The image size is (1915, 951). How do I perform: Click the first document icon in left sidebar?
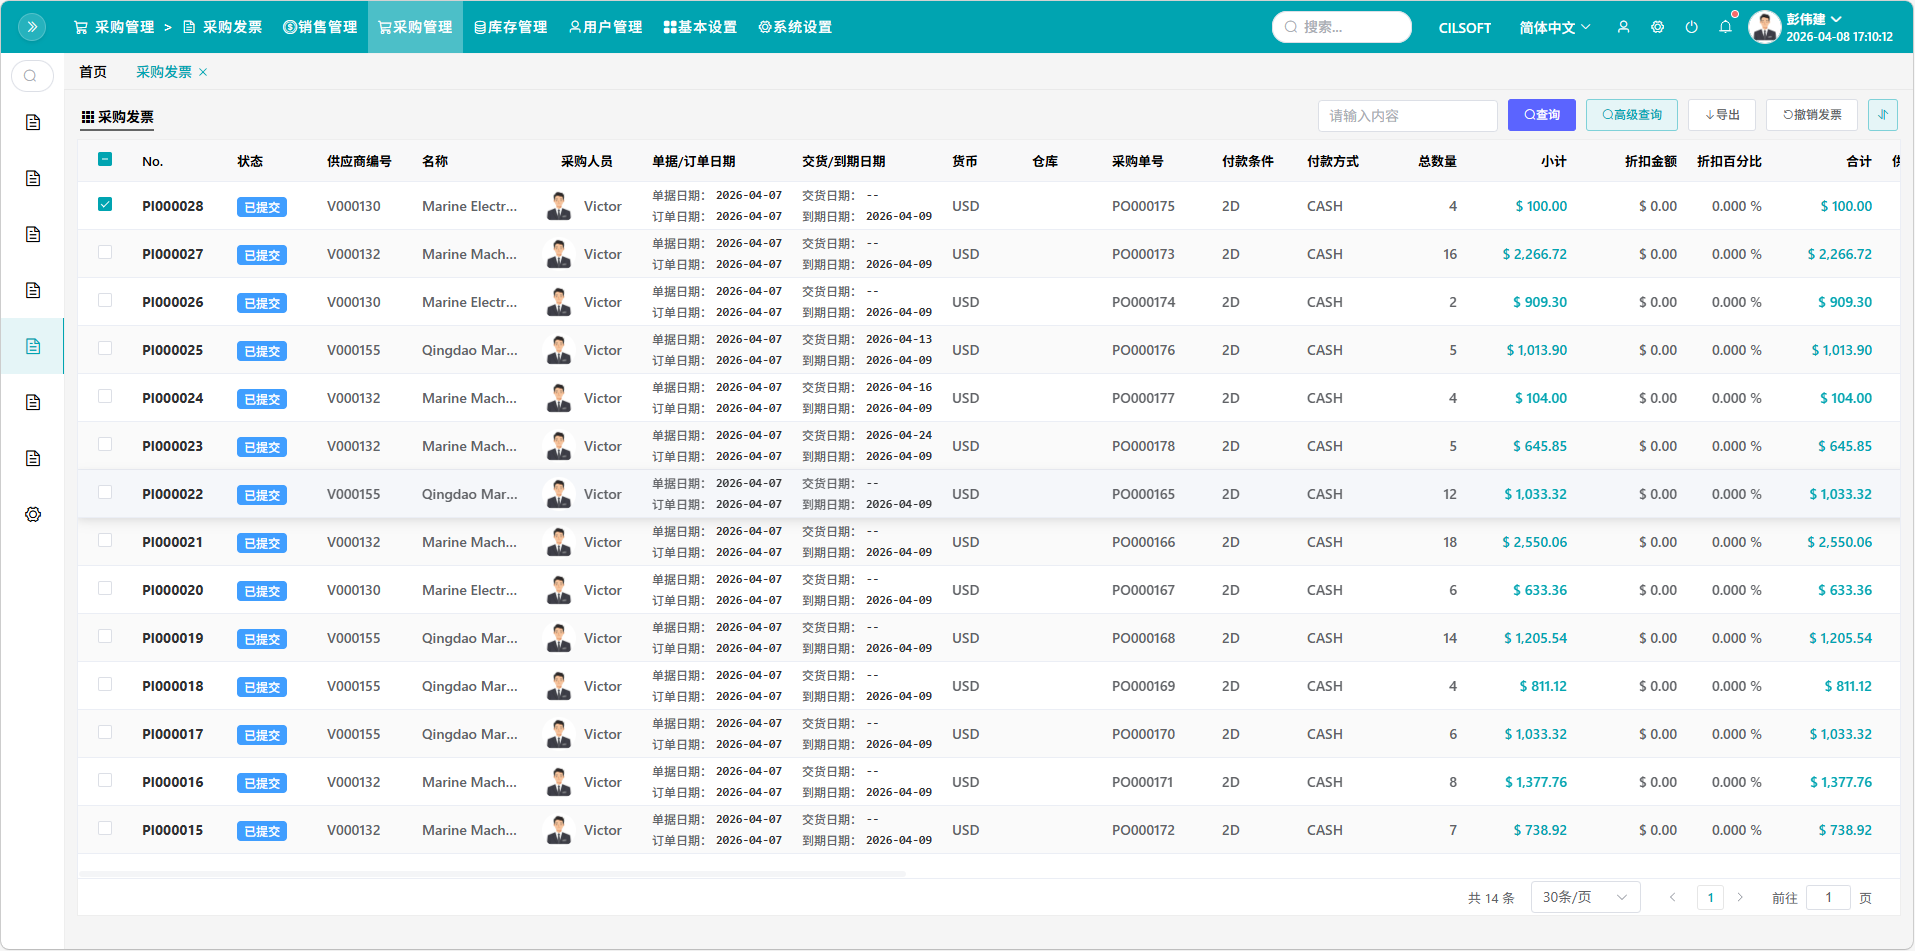click(33, 122)
